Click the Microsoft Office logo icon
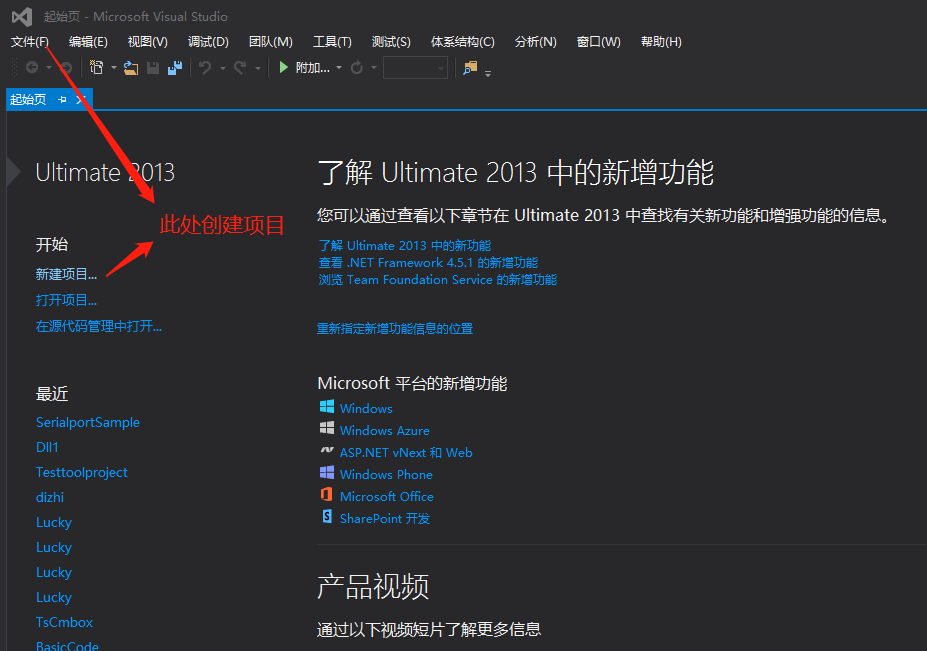 tap(326, 494)
